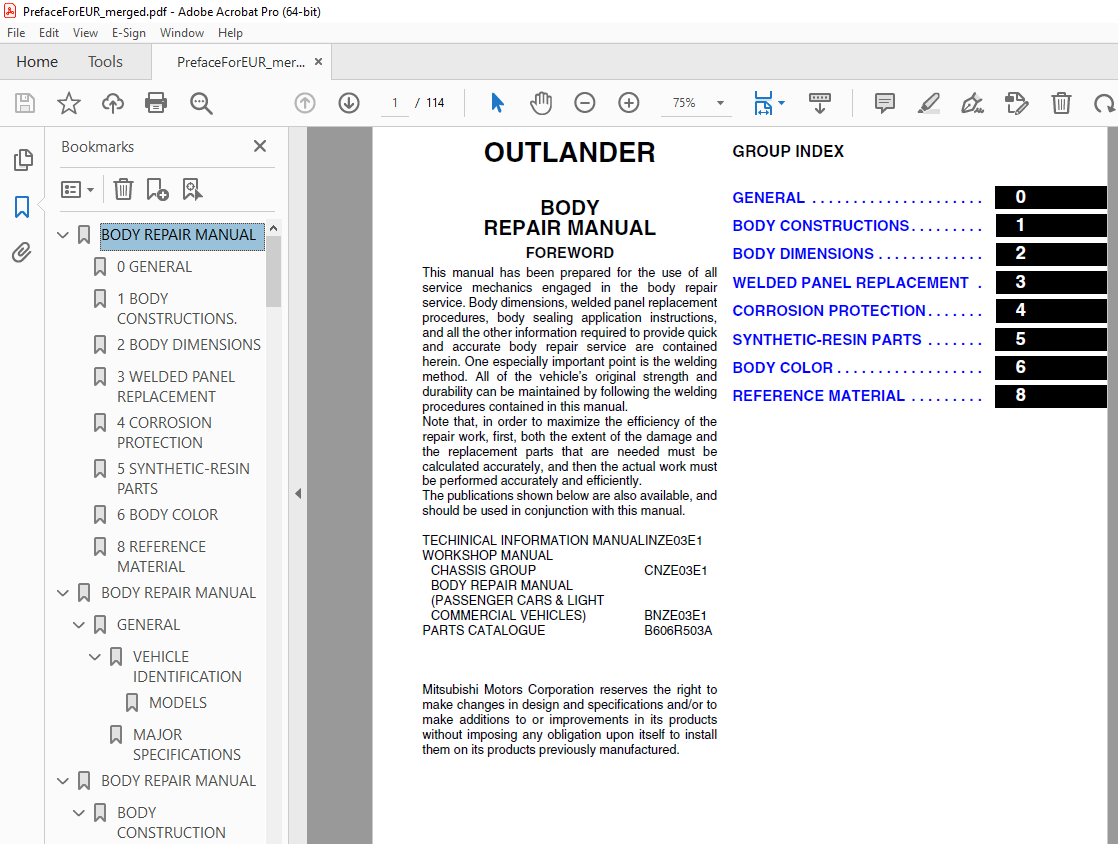Open the zoom level dropdown showing 75%
1118x844 pixels.
[696, 103]
